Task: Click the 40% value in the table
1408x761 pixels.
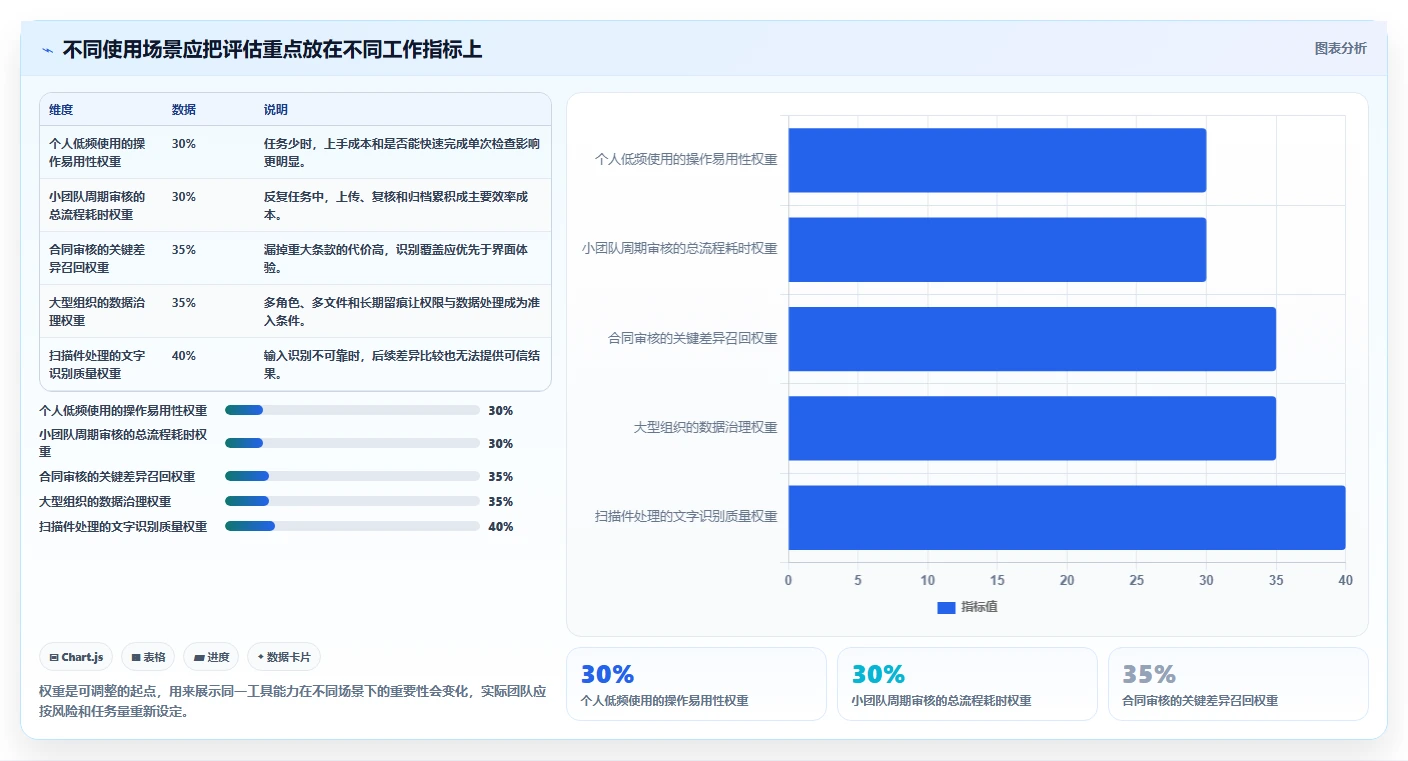Action: coord(184,355)
